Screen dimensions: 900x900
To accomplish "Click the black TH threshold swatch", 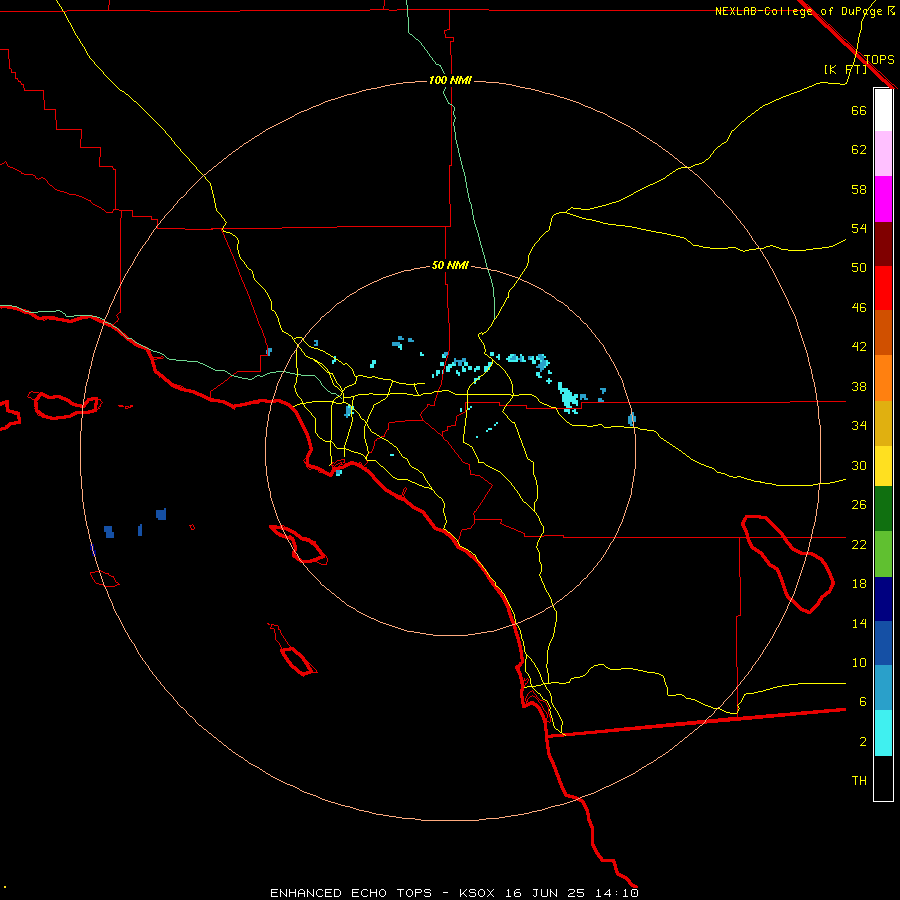I will (x=883, y=778).
